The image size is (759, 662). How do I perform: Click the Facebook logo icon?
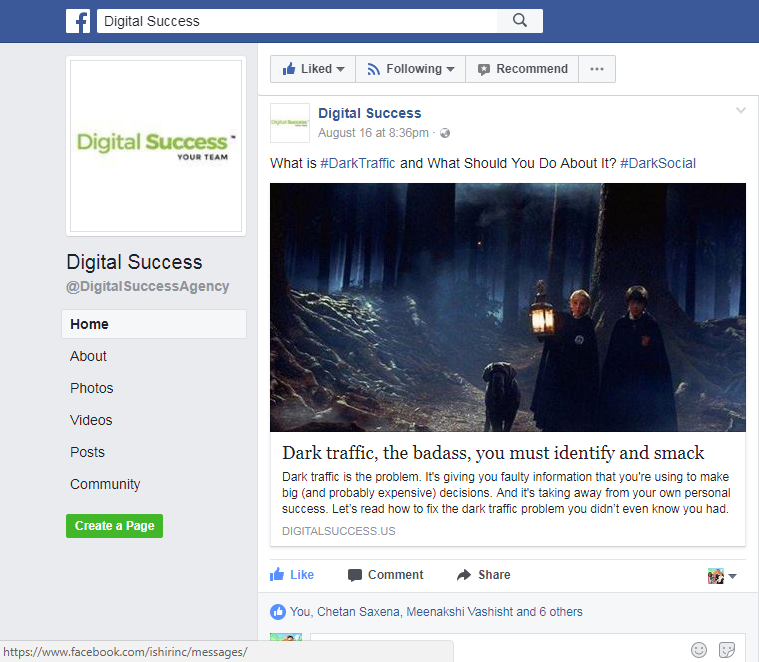(78, 21)
